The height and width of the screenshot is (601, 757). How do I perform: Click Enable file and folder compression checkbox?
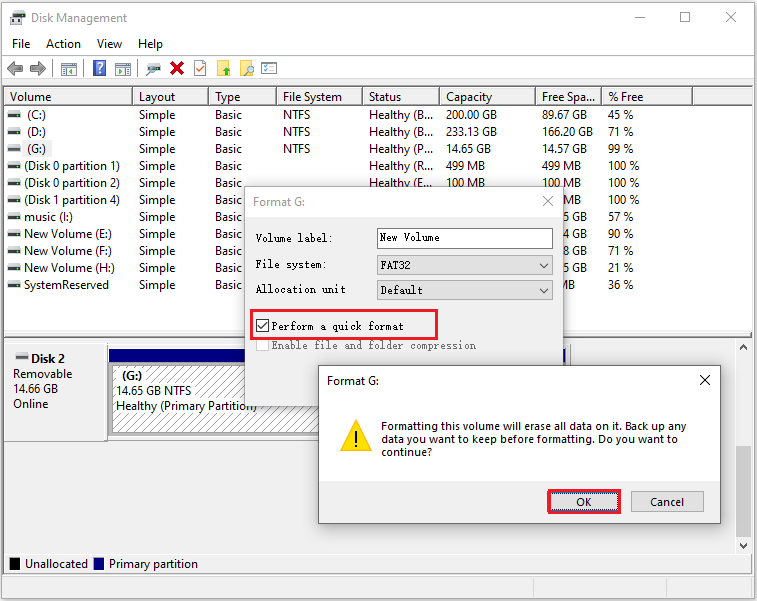262,345
